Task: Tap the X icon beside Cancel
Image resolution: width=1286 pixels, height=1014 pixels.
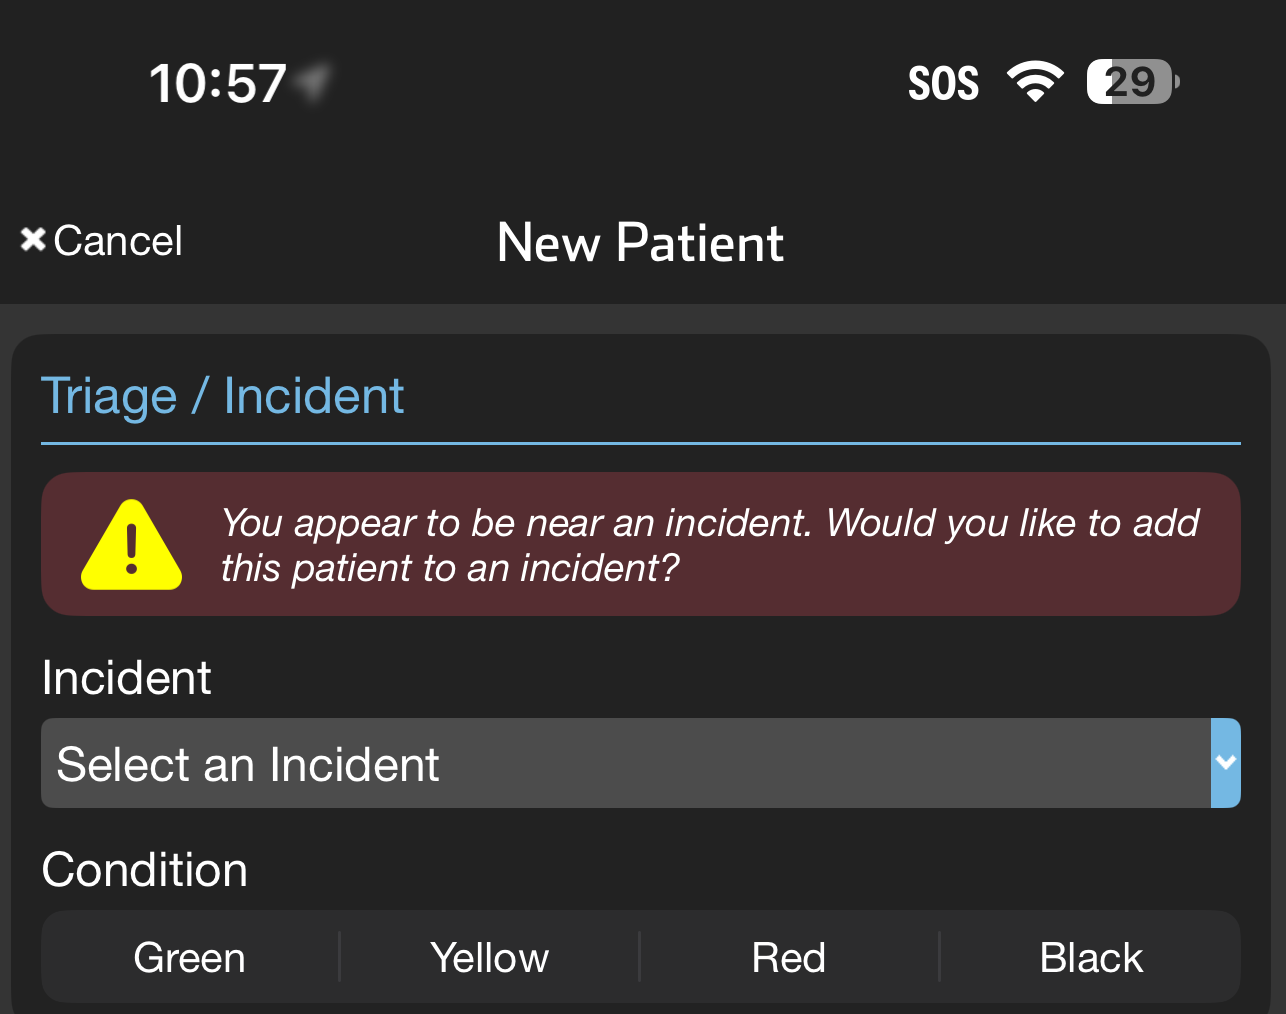Action: point(33,240)
